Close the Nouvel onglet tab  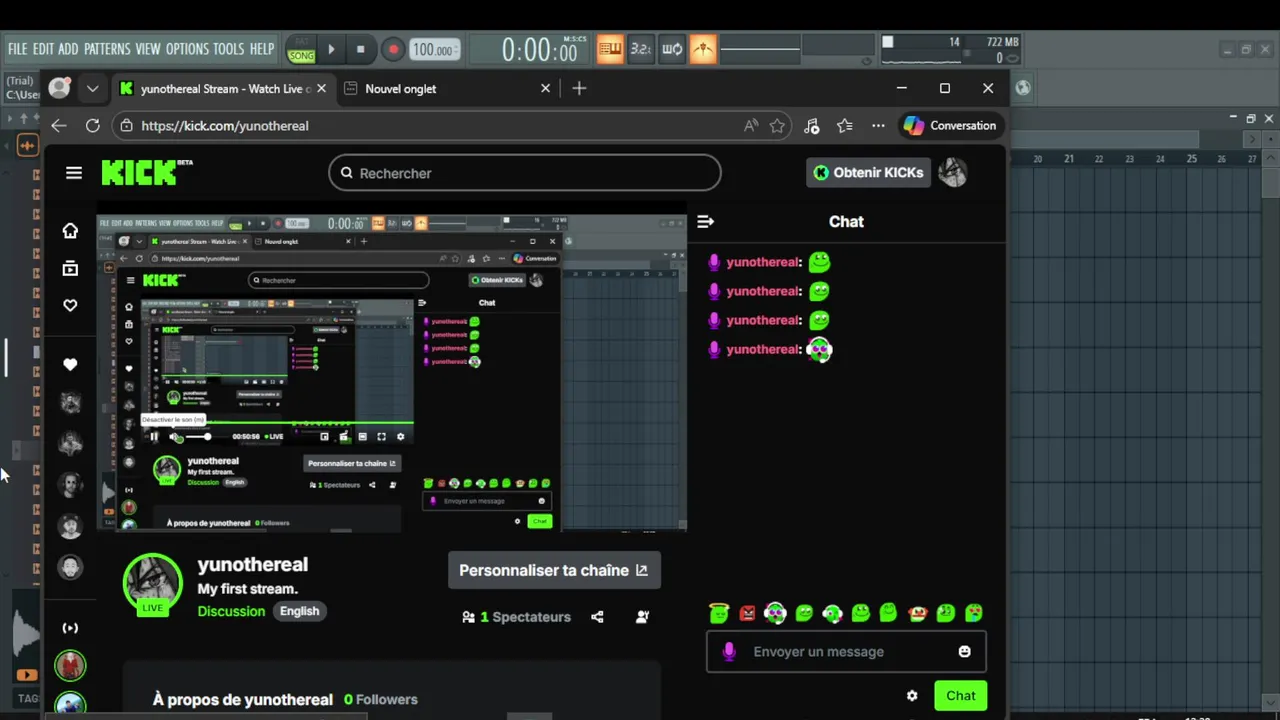pyautogui.click(x=545, y=88)
